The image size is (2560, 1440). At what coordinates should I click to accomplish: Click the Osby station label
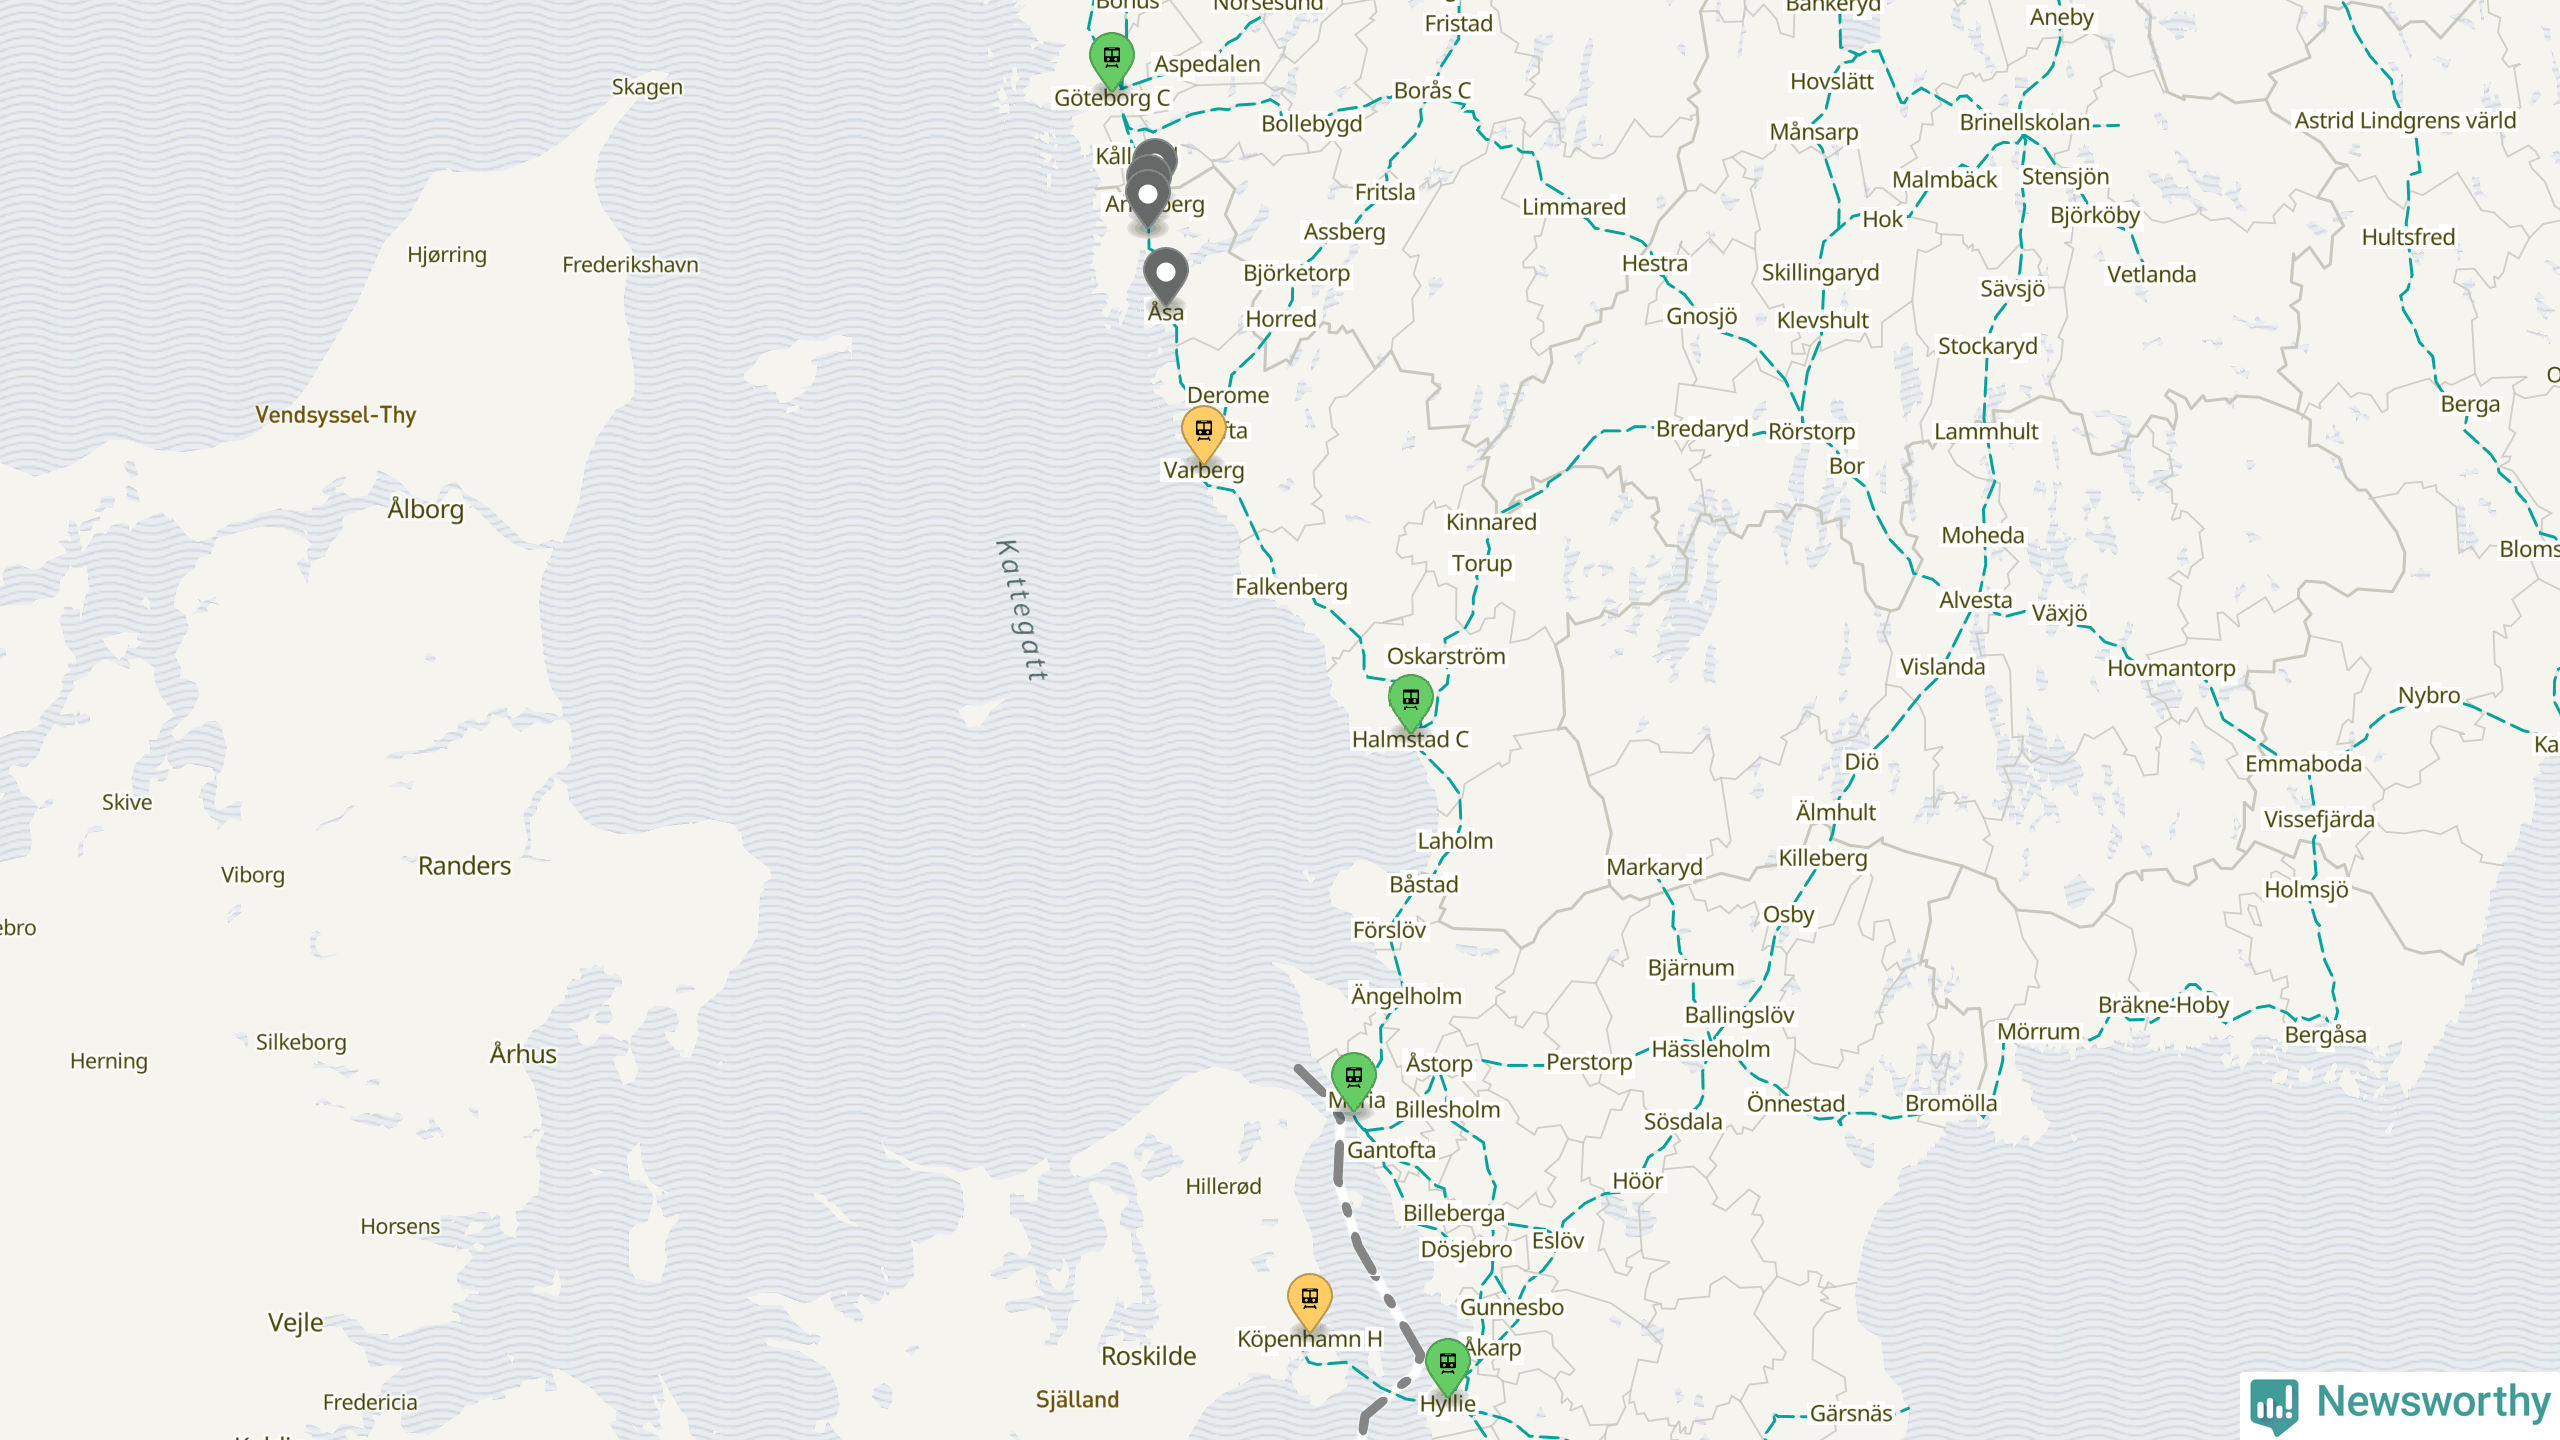pyautogui.click(x=1788, y=915)
